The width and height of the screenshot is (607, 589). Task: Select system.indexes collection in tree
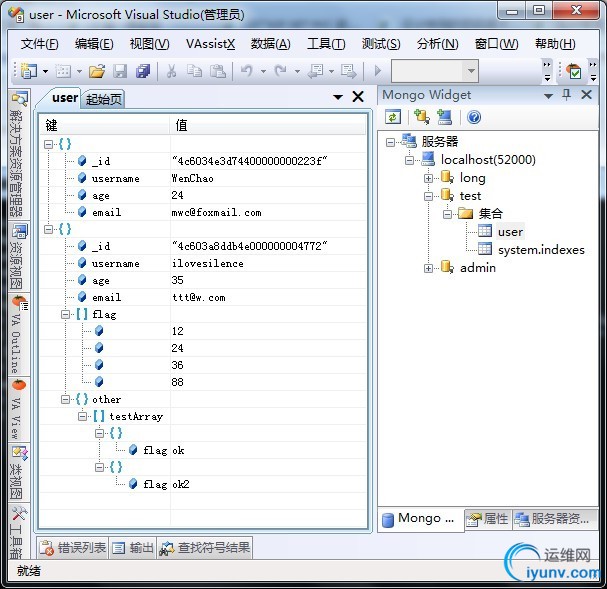tap(541, 250)
